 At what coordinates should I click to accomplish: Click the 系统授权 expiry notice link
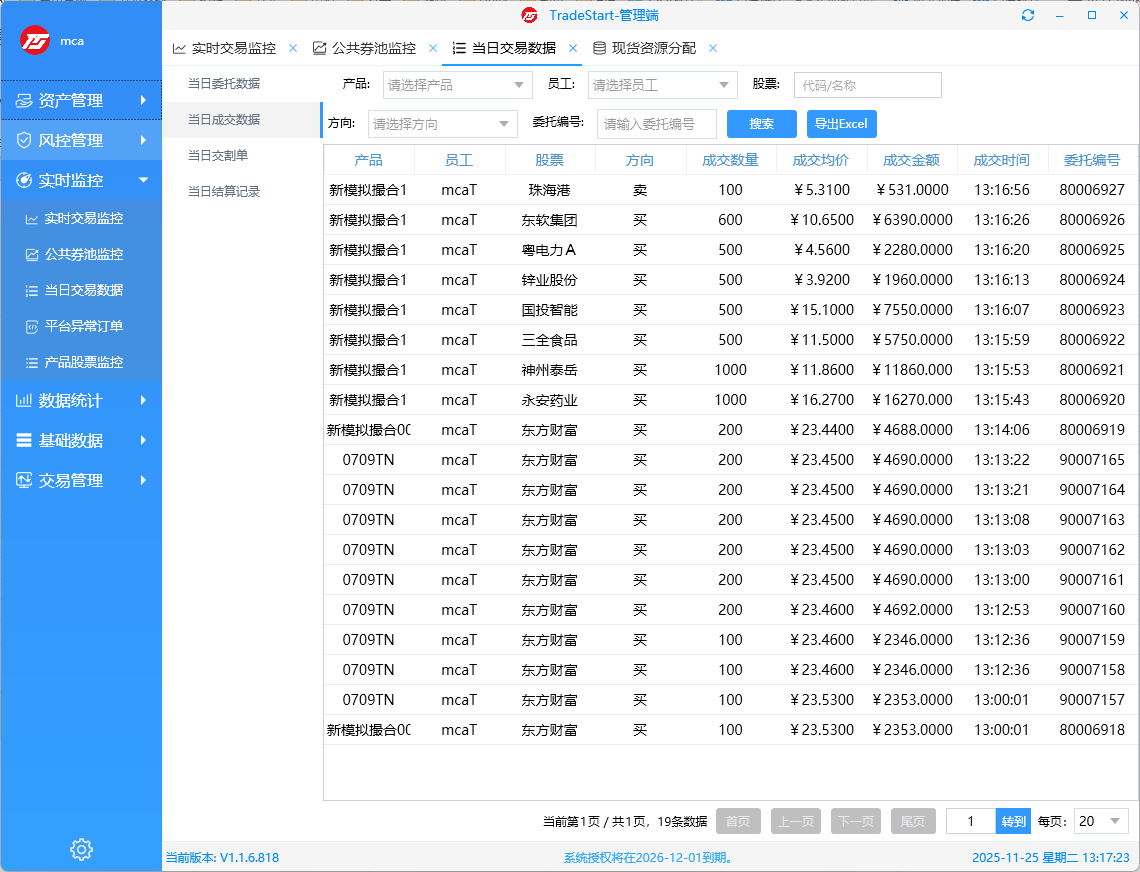pyautogui.click(x=650, y=855)
